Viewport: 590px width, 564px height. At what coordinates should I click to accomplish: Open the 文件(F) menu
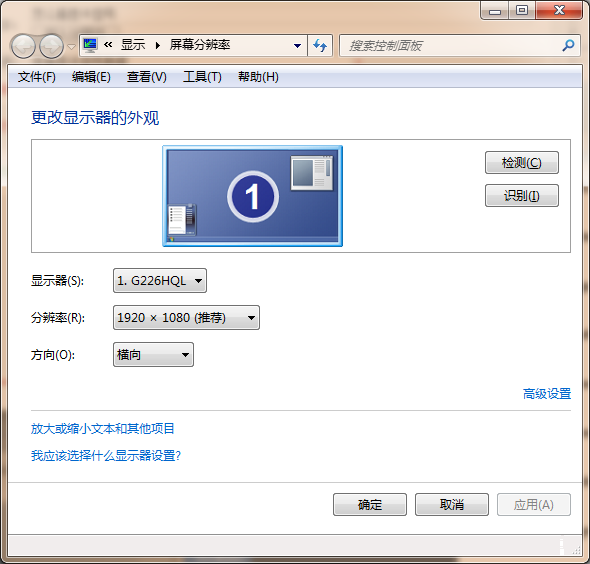36,77
